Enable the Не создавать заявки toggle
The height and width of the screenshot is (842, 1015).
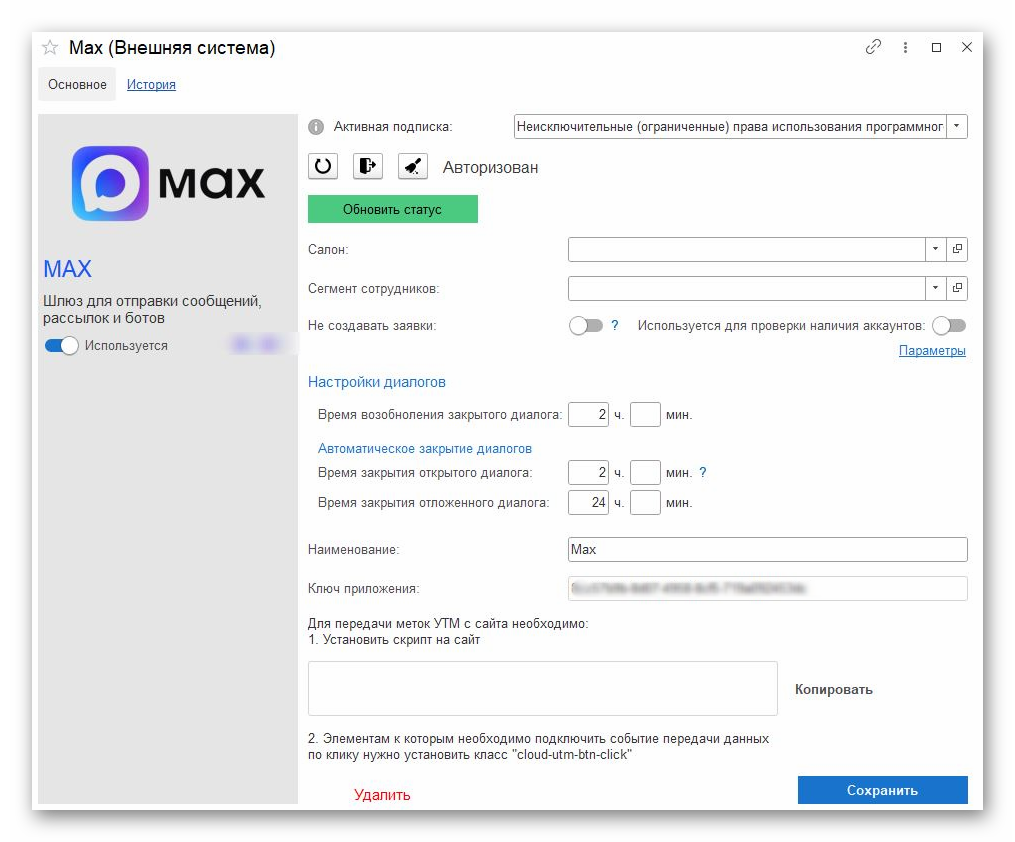click(585, 326)
